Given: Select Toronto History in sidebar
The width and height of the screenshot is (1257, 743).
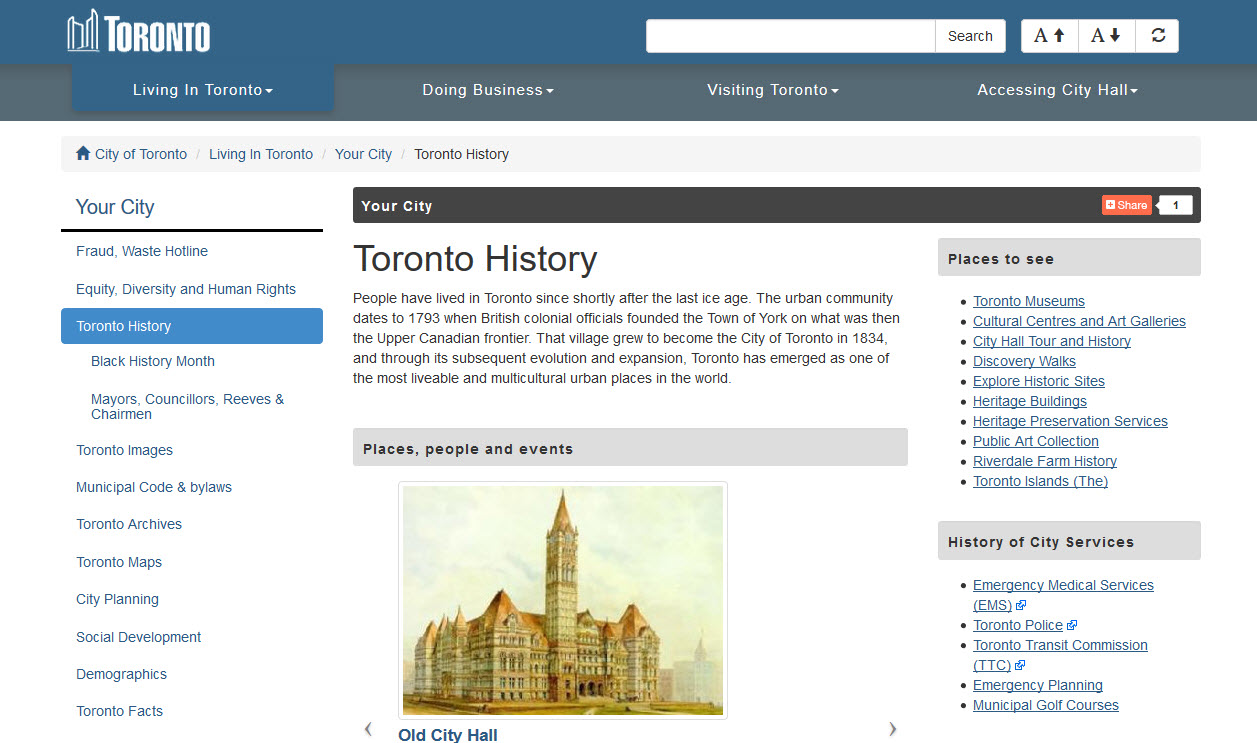Looking at the screenshot, I should point(192,326).
